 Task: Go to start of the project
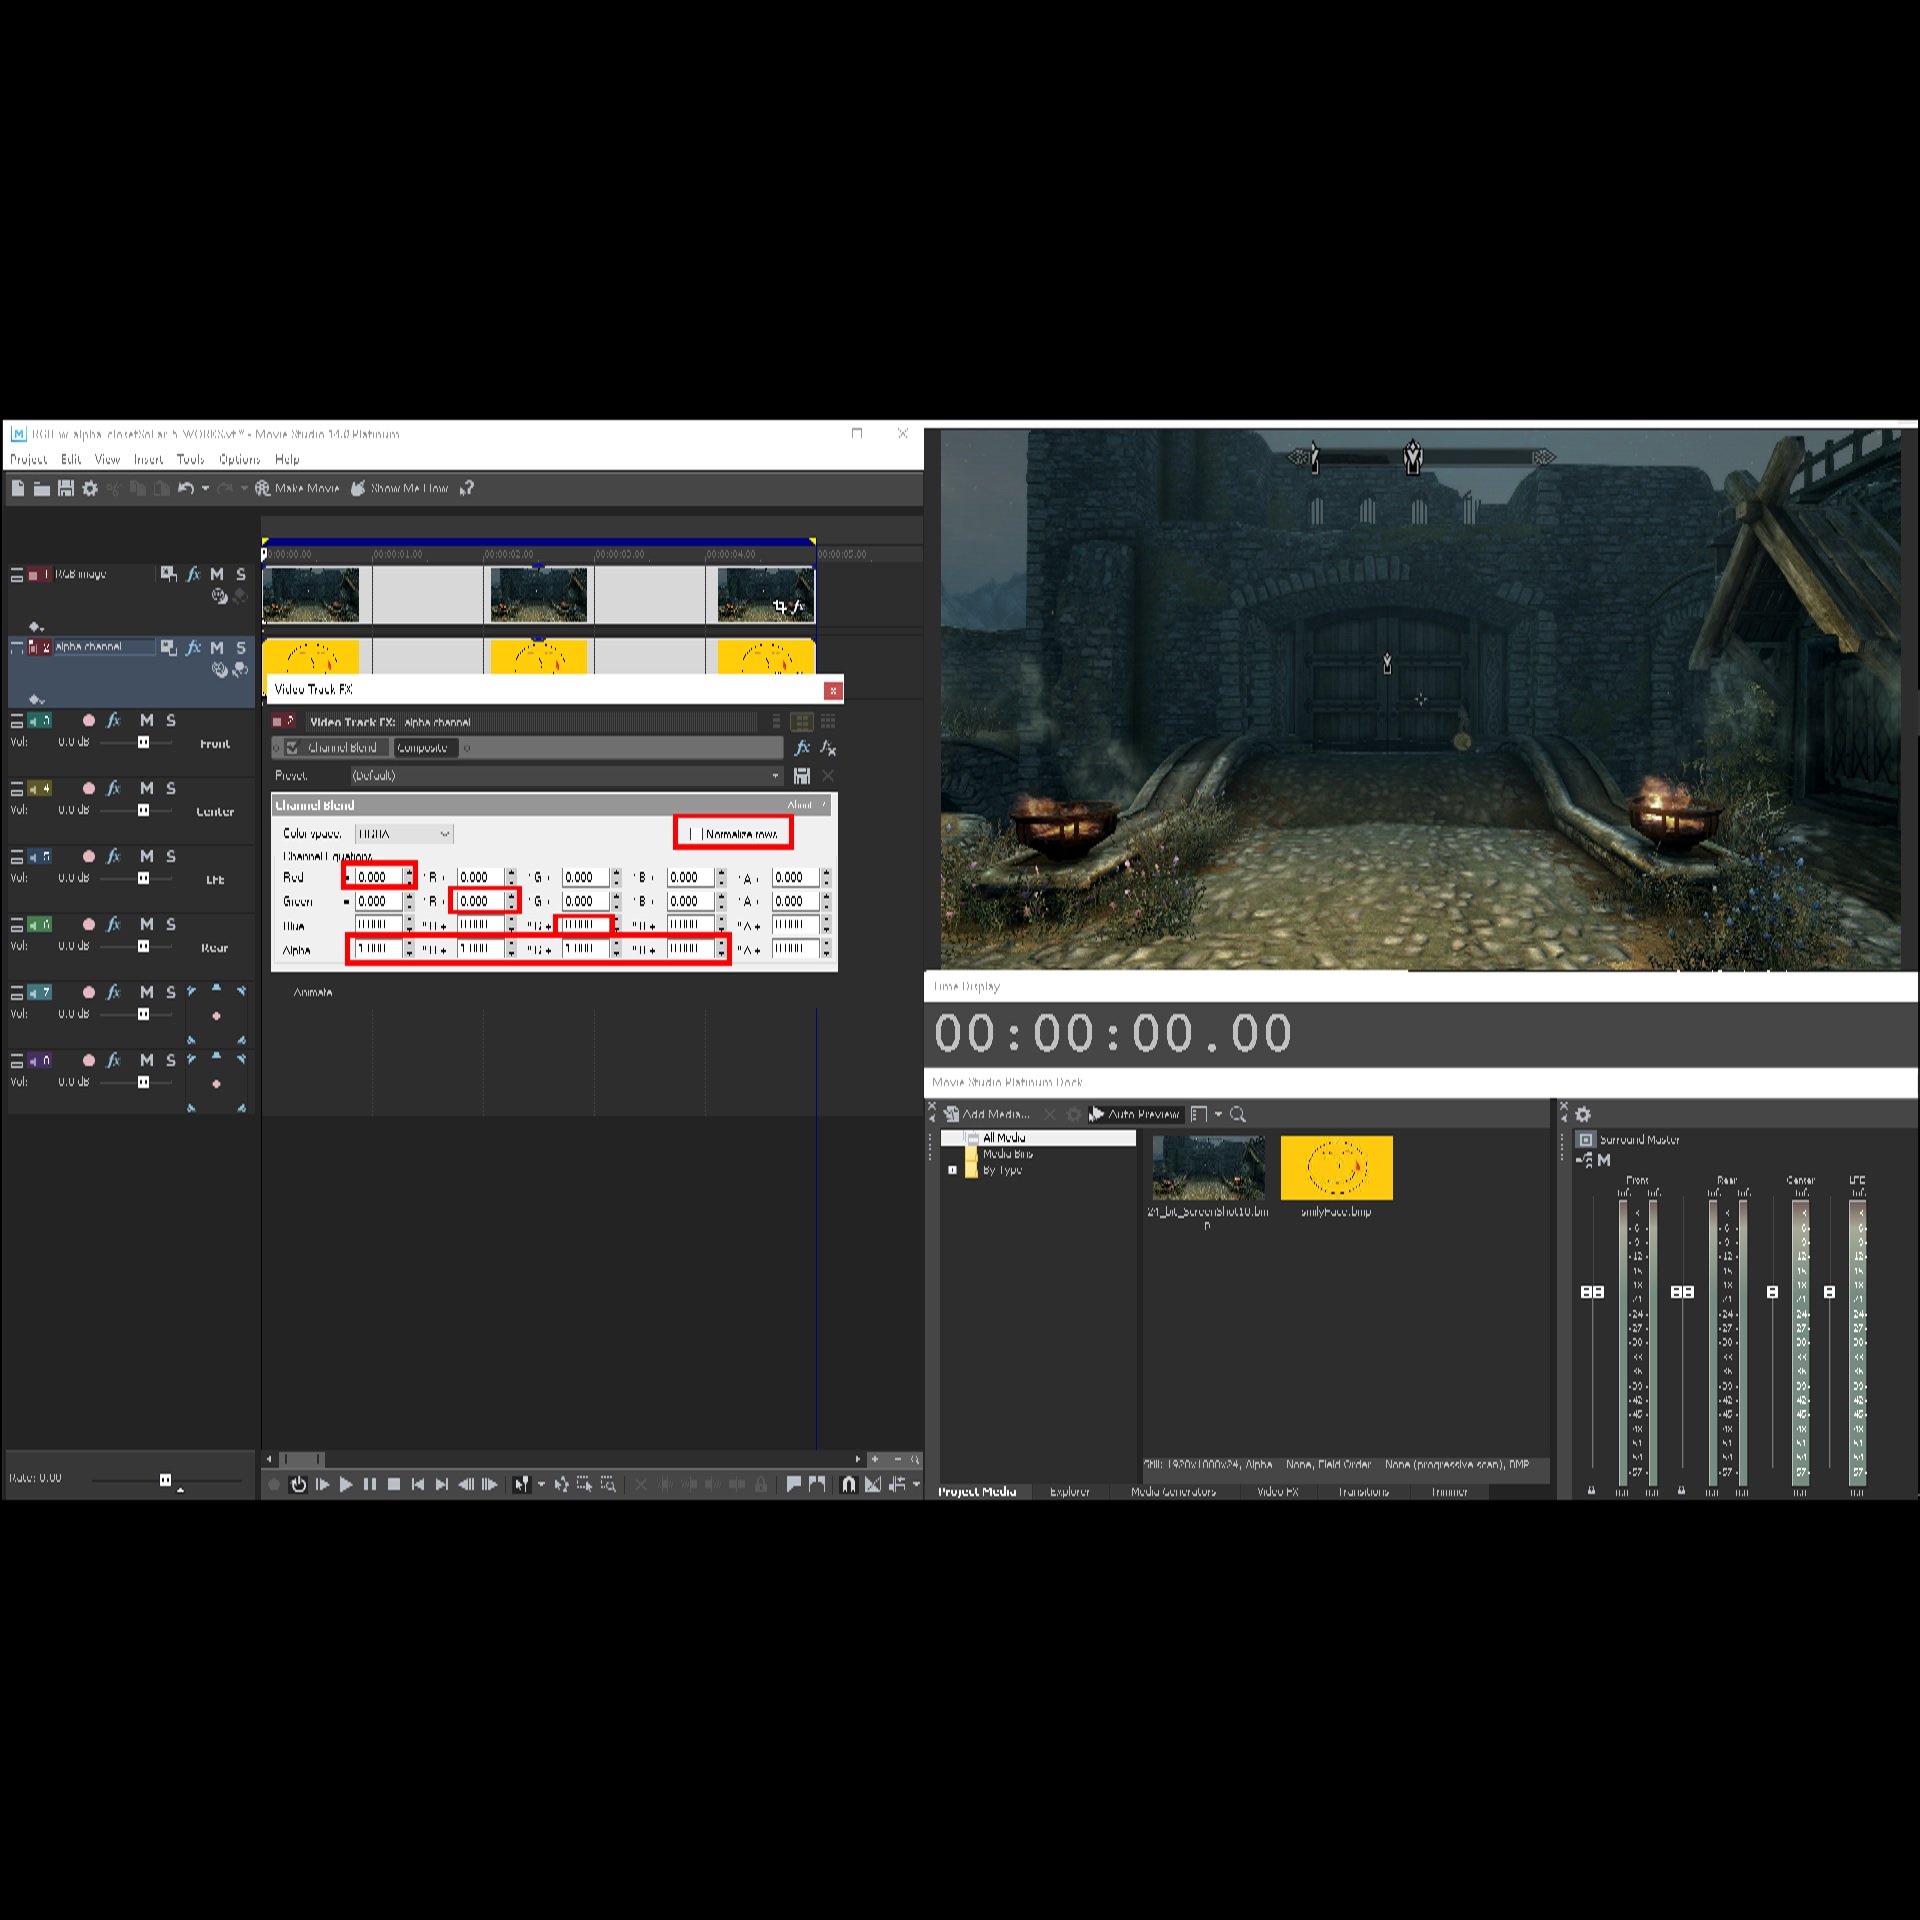[418, 1484]
